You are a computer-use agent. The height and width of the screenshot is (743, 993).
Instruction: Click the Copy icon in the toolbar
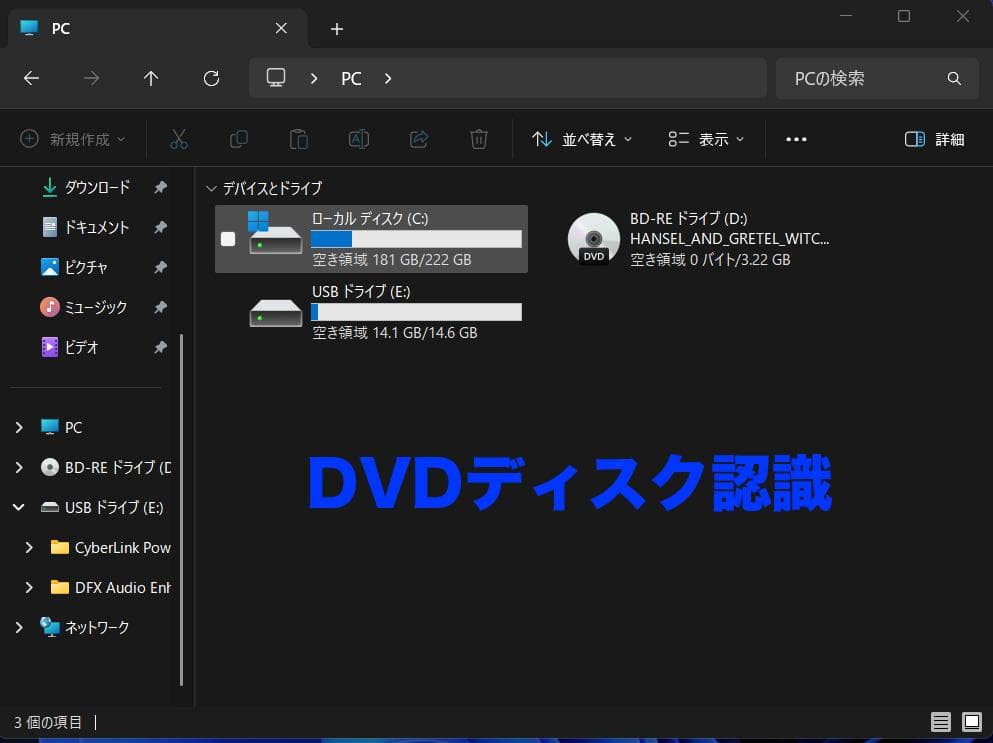pyautogui.click(x=239, y=139)
